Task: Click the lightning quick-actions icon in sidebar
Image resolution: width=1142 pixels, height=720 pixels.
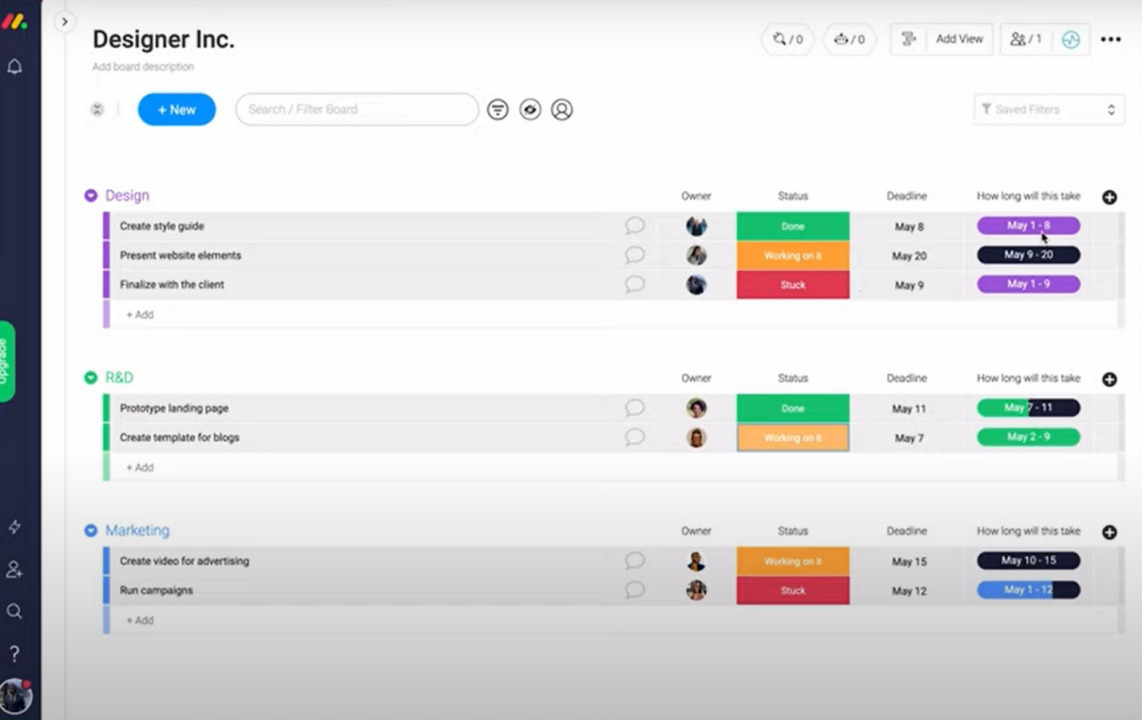Action: click(x=14, y=527)
